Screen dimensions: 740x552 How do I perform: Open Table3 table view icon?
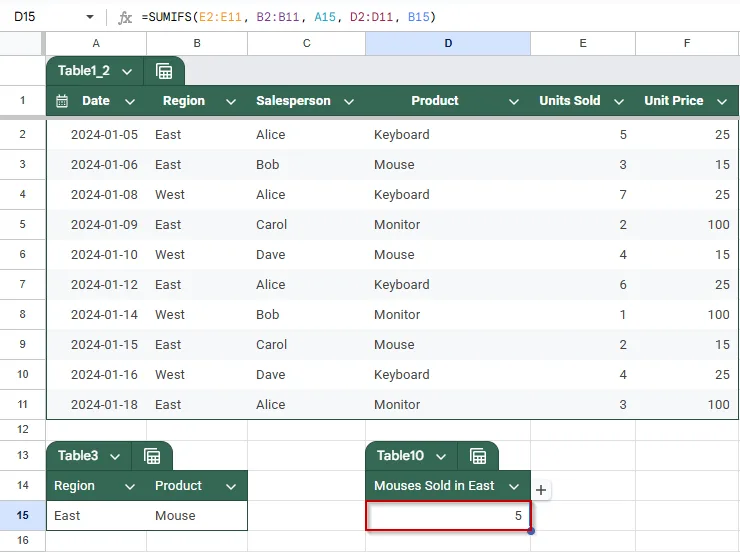pos(152,456)
